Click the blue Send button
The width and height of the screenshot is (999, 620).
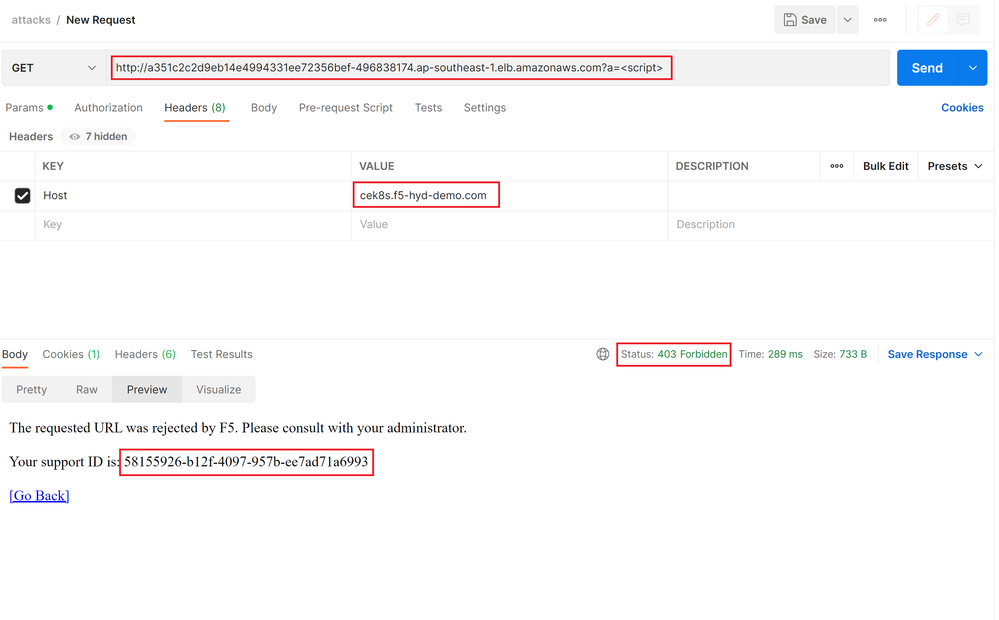(x=928, y=68)
